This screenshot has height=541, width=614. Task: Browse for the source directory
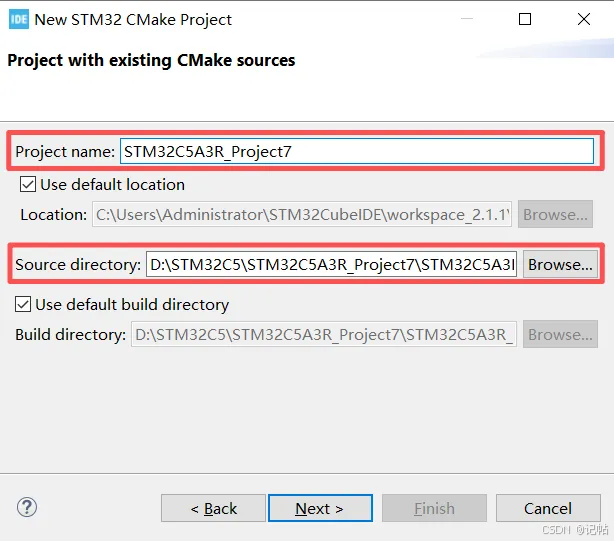(560, 264)
